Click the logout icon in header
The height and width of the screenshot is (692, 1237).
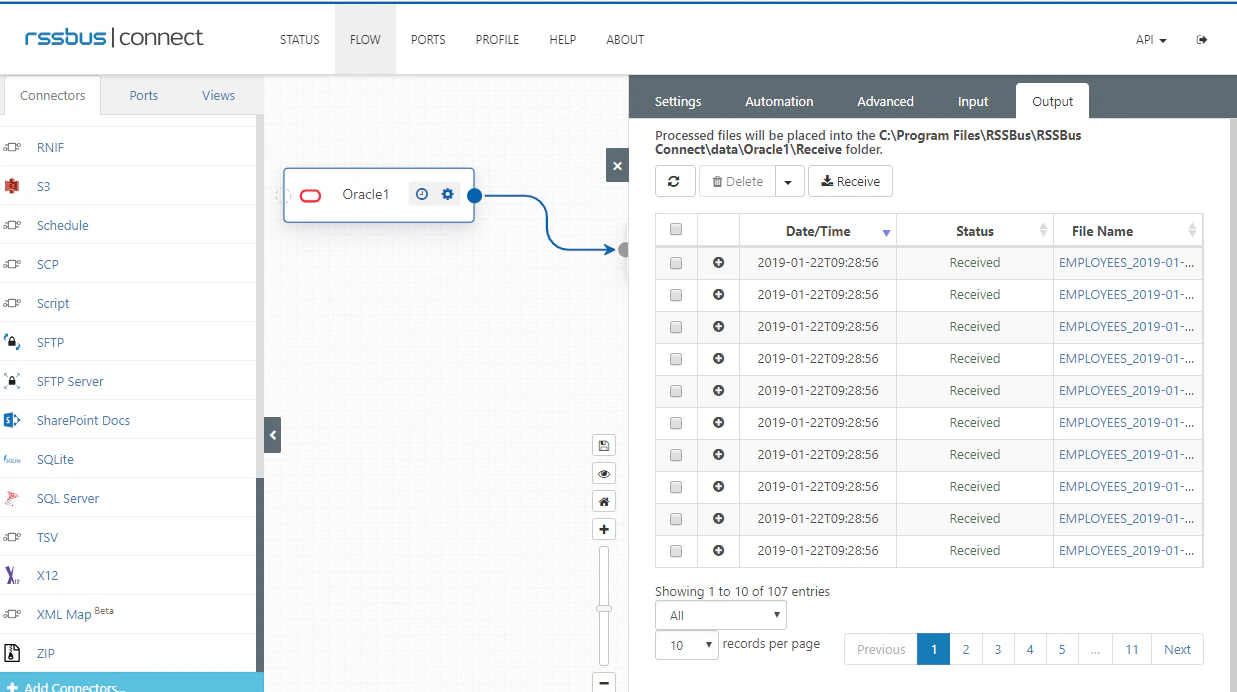(1202, 40)
